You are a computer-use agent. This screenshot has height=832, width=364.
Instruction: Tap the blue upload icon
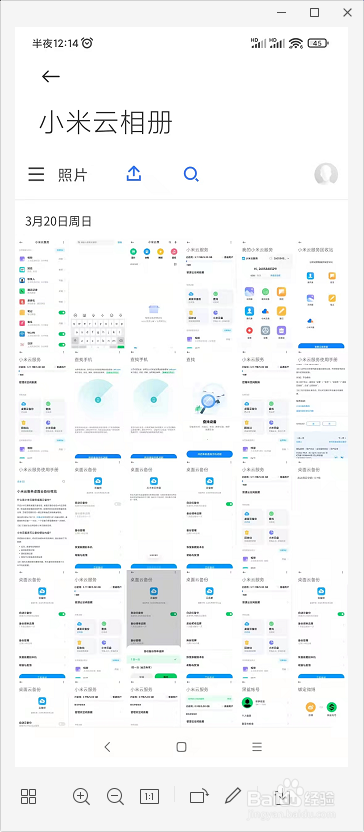click(x=134, y=174)
